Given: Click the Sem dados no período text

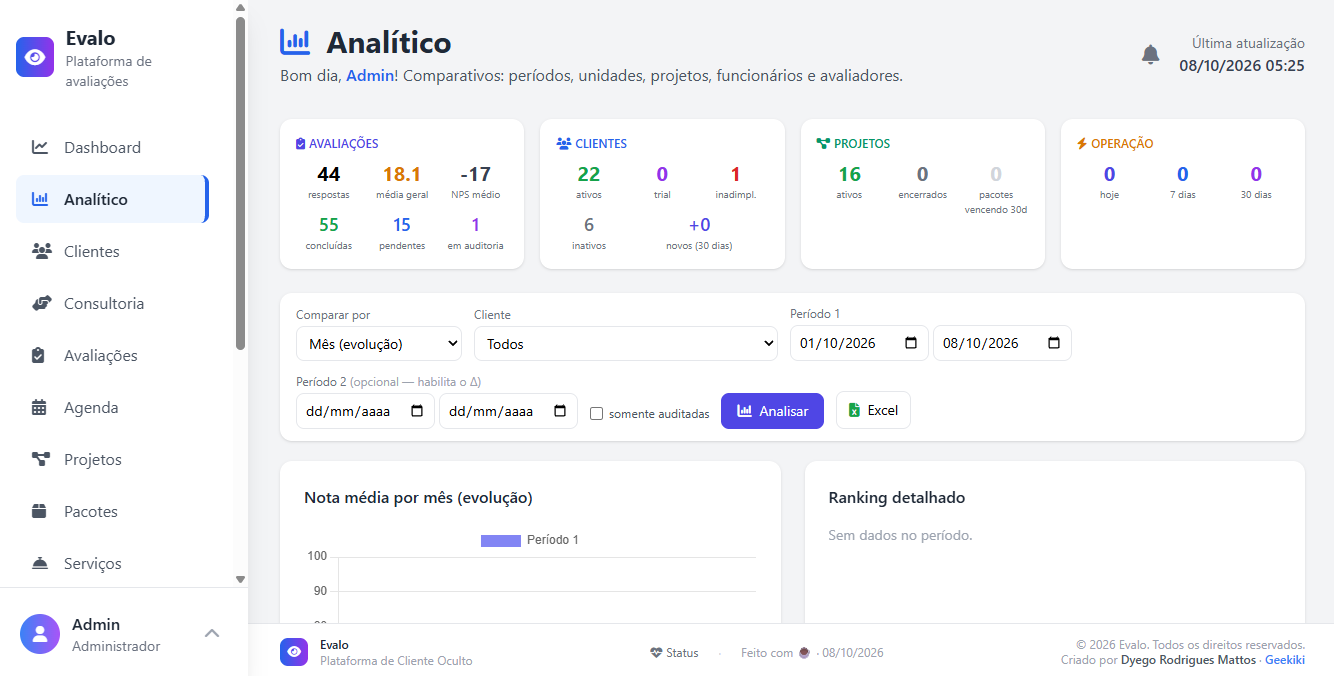Looking at the screenshot, I should 900,535.
